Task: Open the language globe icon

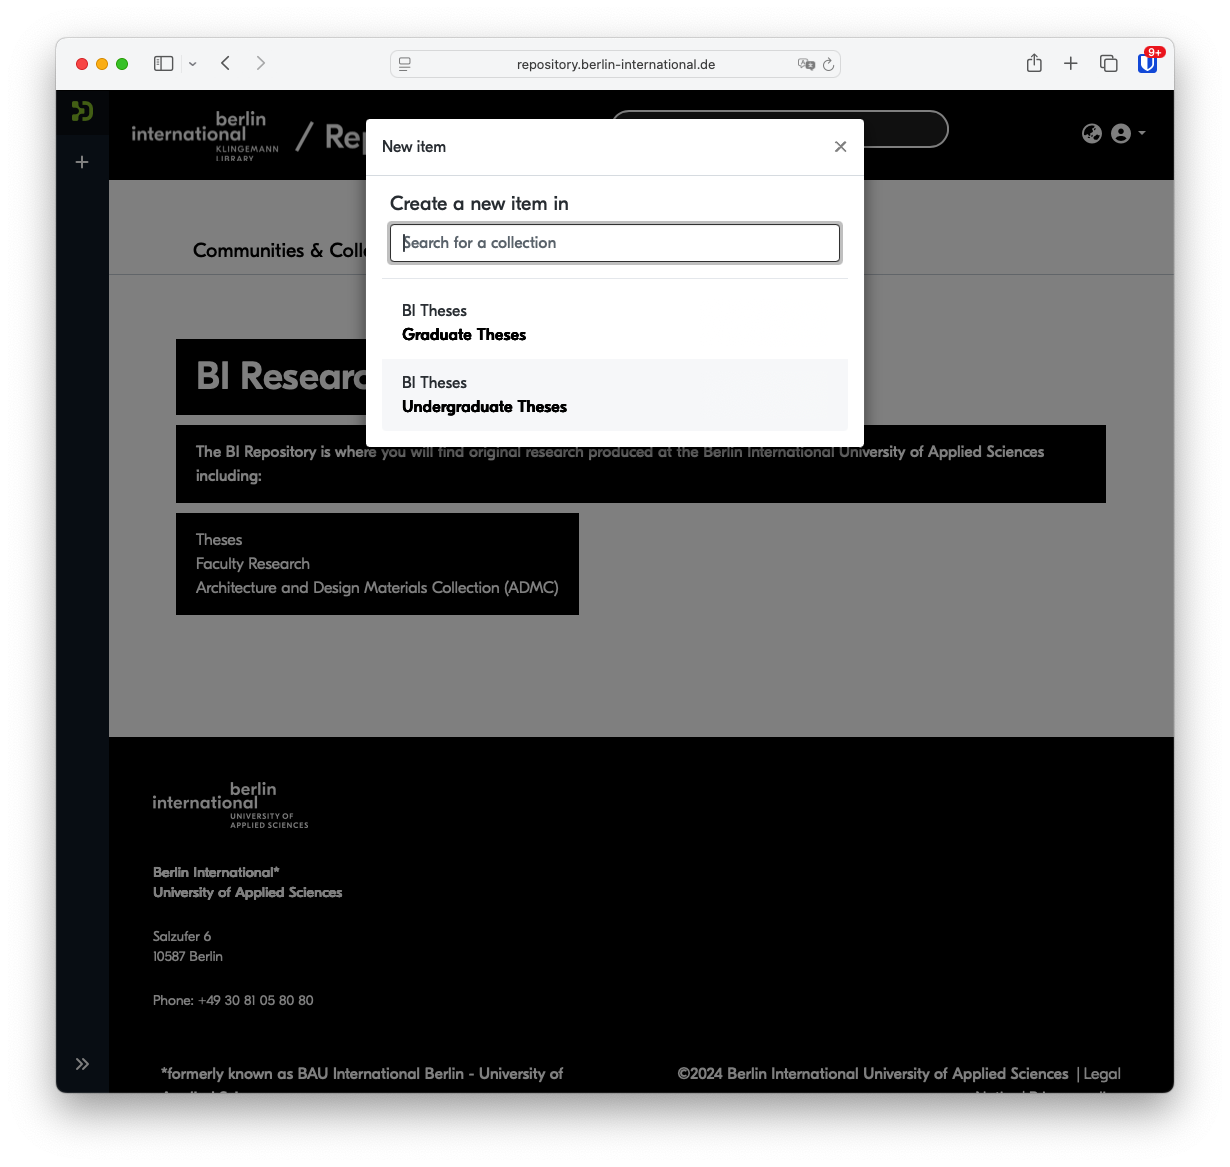Action: [x=1092, y=133]
